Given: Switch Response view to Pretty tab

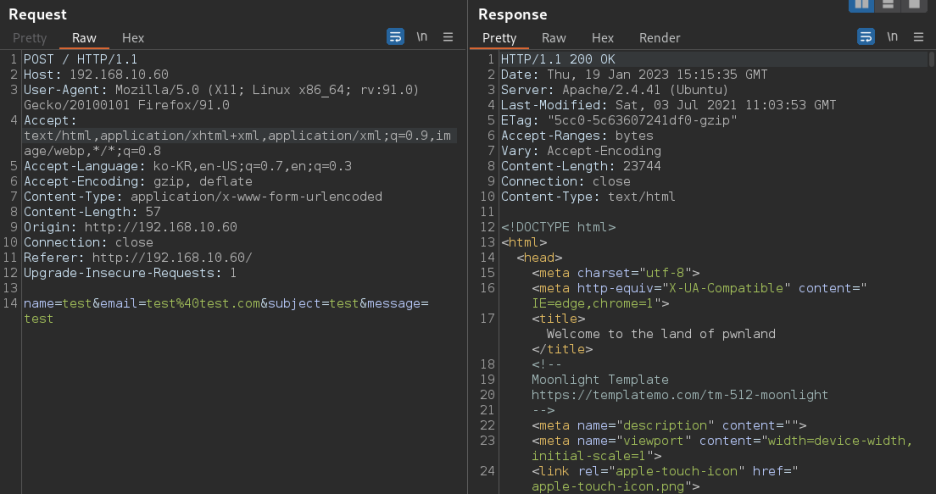Looking at the screenshot, I should [499, 38].
